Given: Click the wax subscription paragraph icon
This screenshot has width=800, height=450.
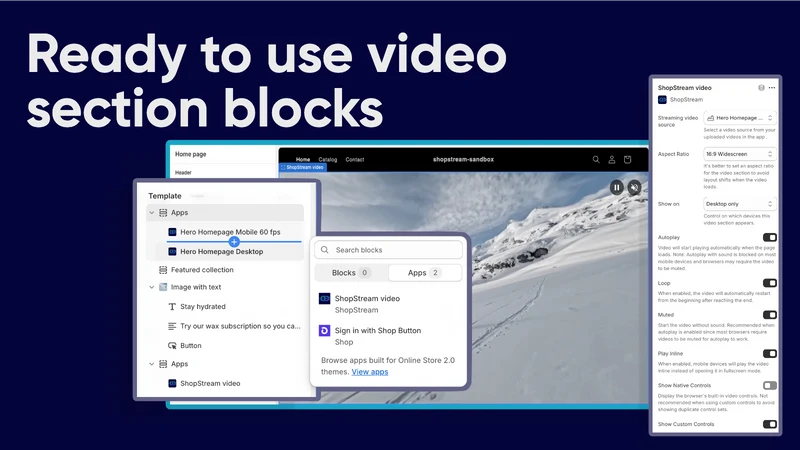Looking at the screenshot, I should [172, 326].
